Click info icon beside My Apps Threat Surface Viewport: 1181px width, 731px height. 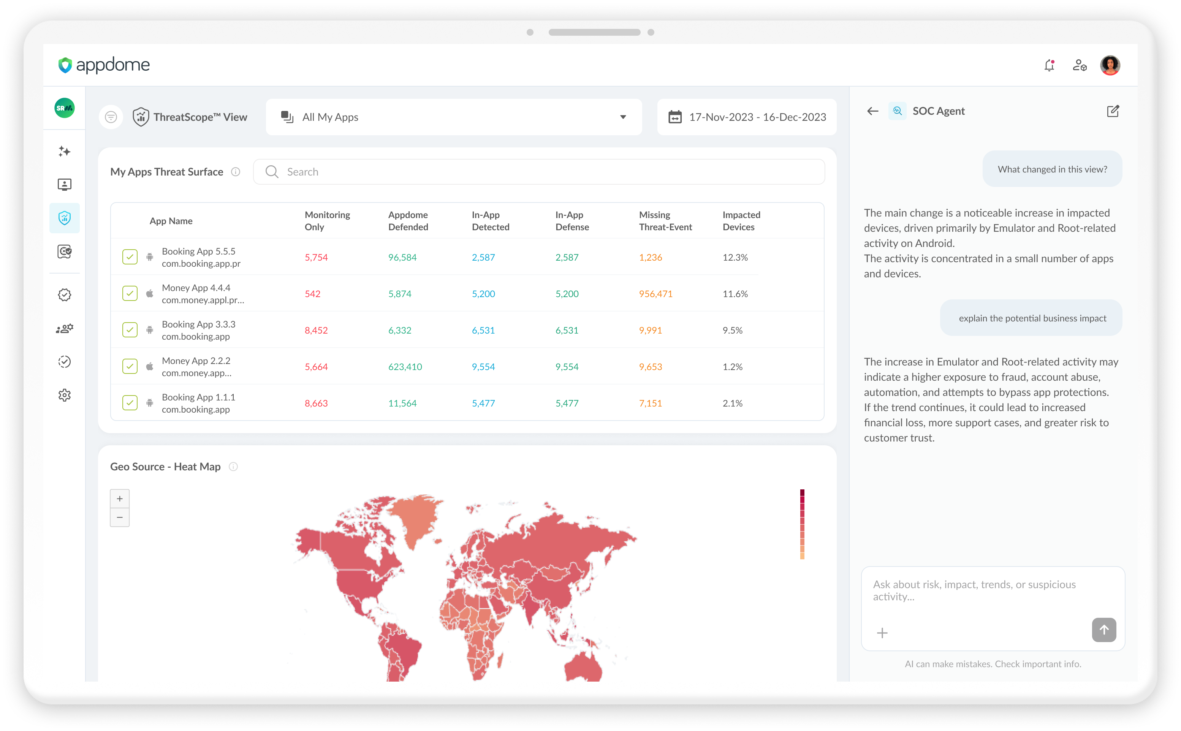tap(236, 172)
